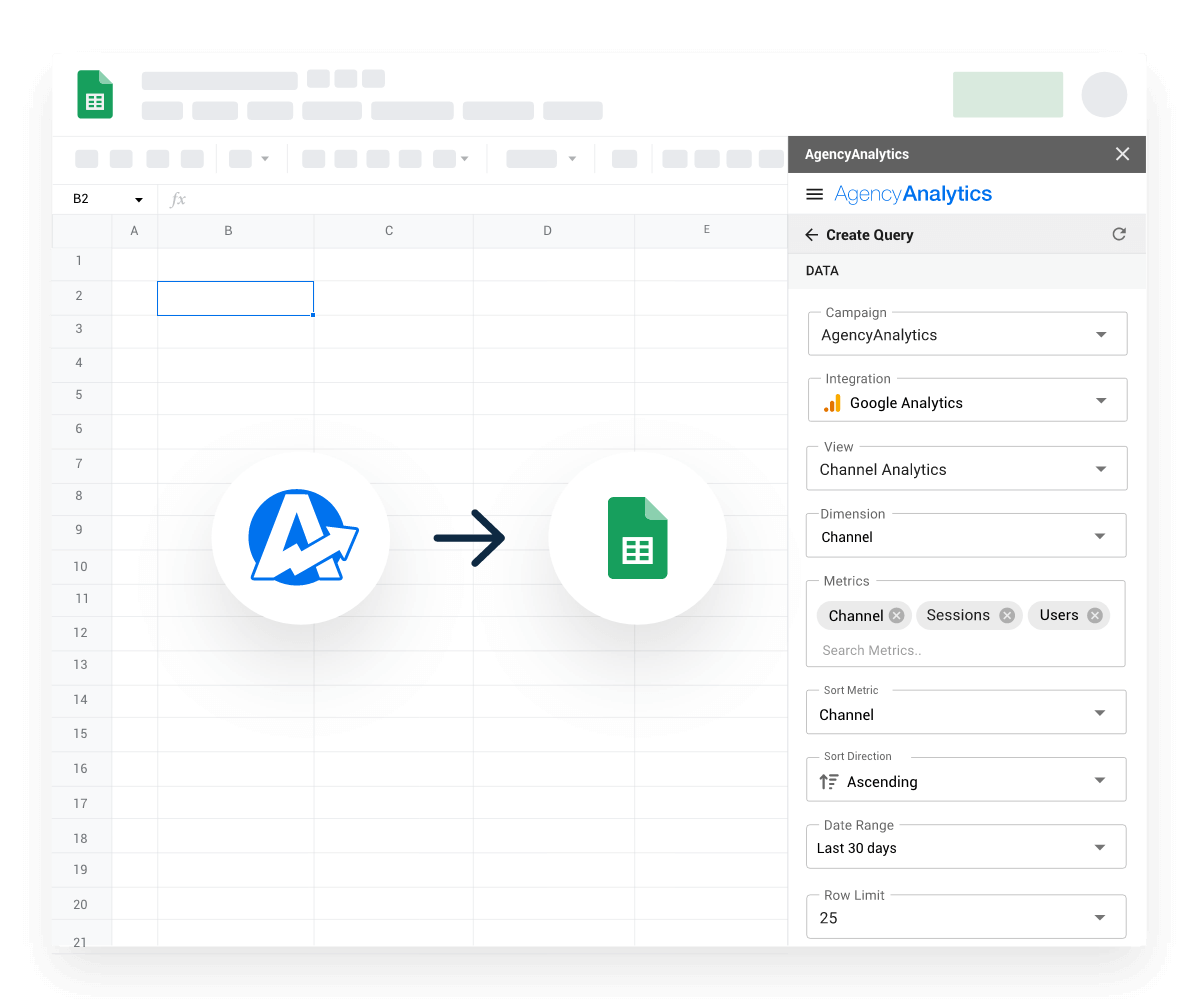Click the fx formula icon
This screenshot has height=1000, width=1200.
click(178, 200)
